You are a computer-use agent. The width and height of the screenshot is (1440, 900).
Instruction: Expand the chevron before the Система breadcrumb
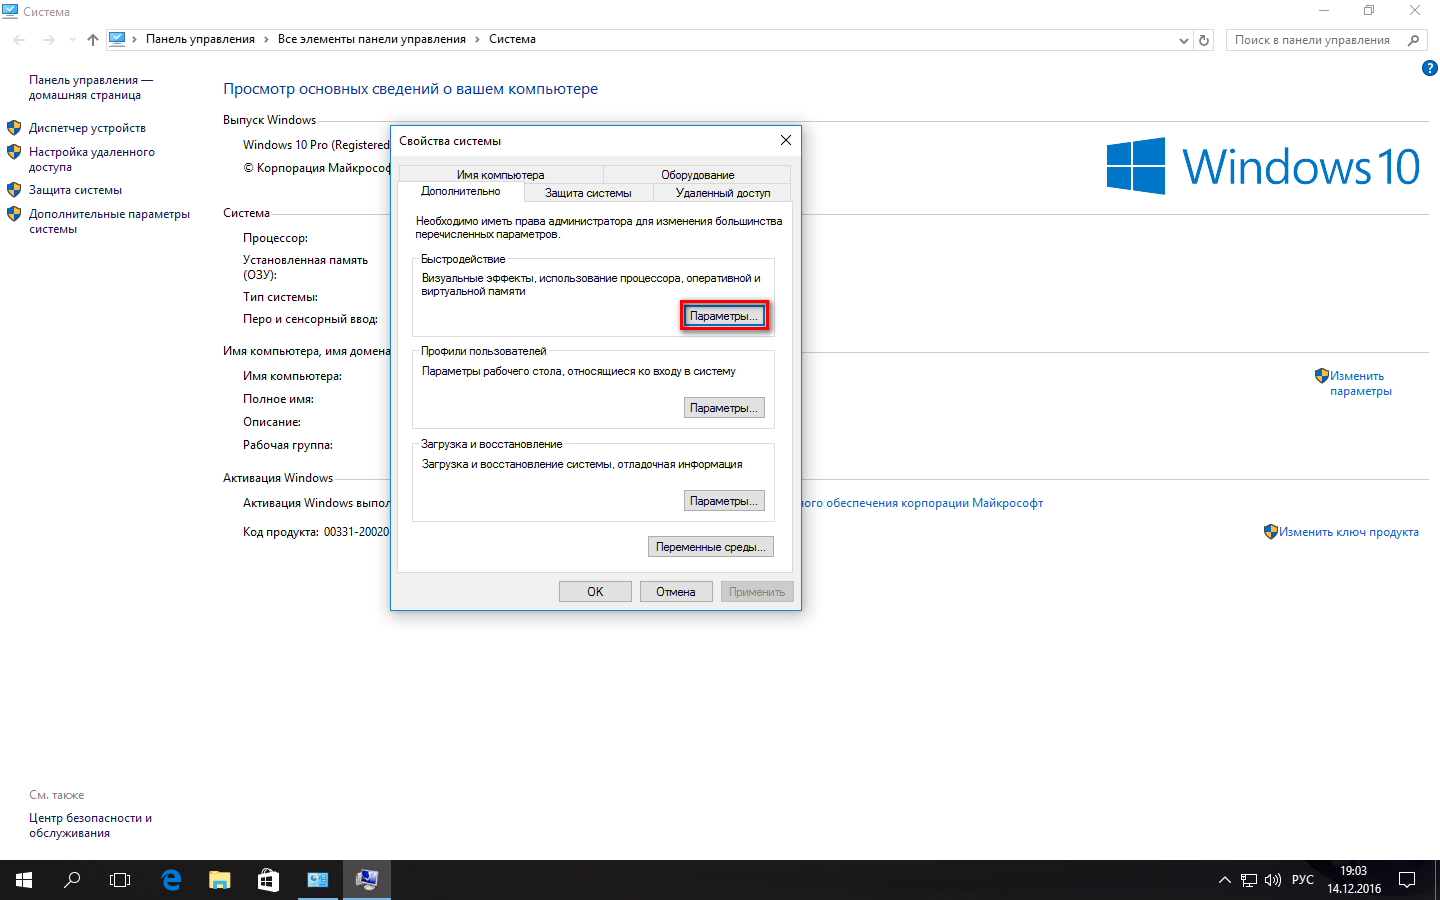click(478, 40)
